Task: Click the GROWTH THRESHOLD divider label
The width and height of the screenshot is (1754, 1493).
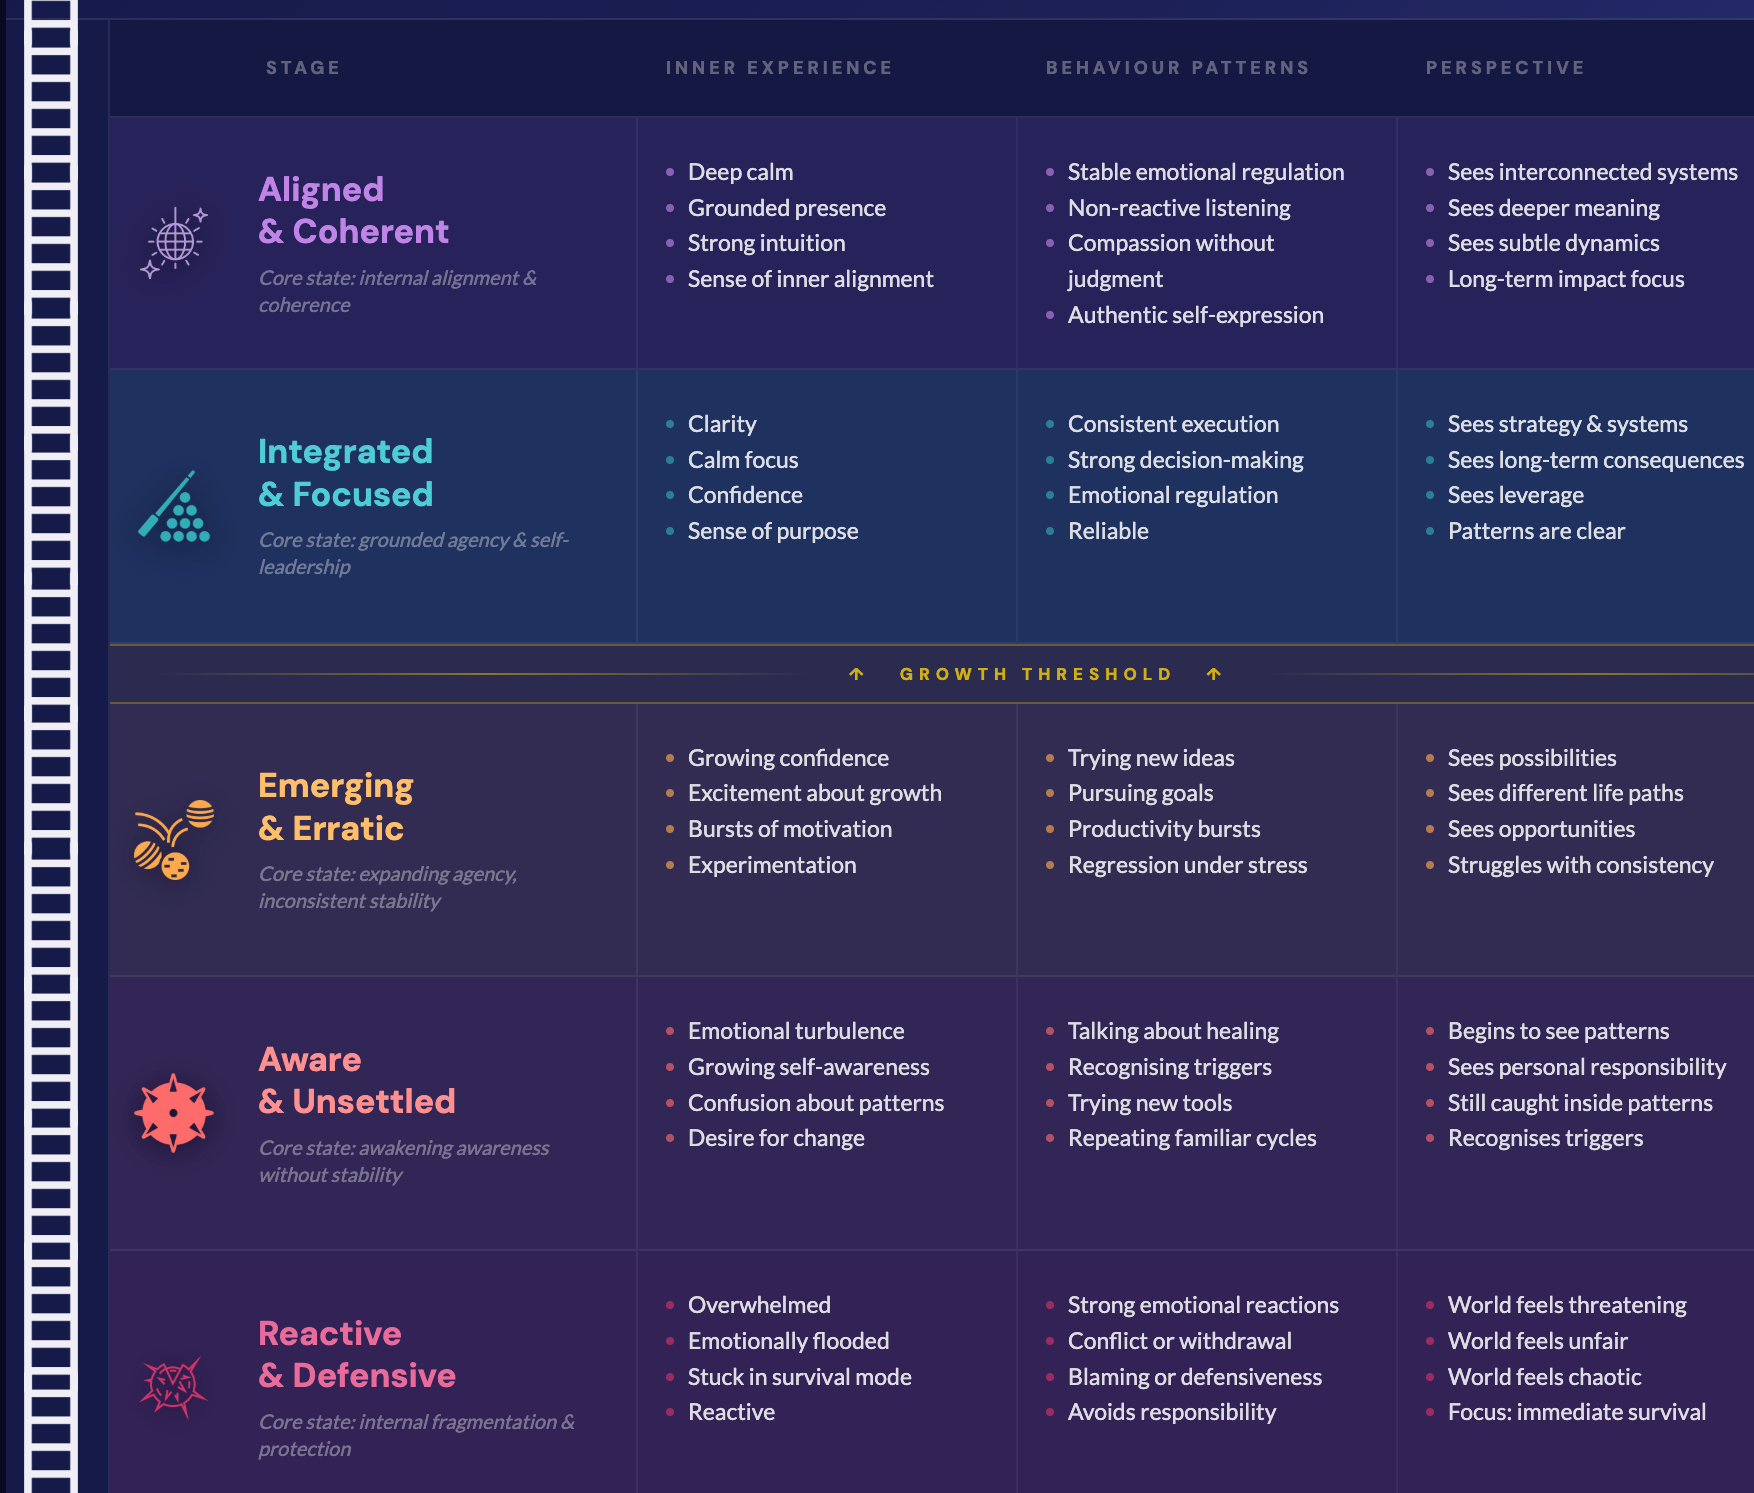Action: [x=1035, y=674]
